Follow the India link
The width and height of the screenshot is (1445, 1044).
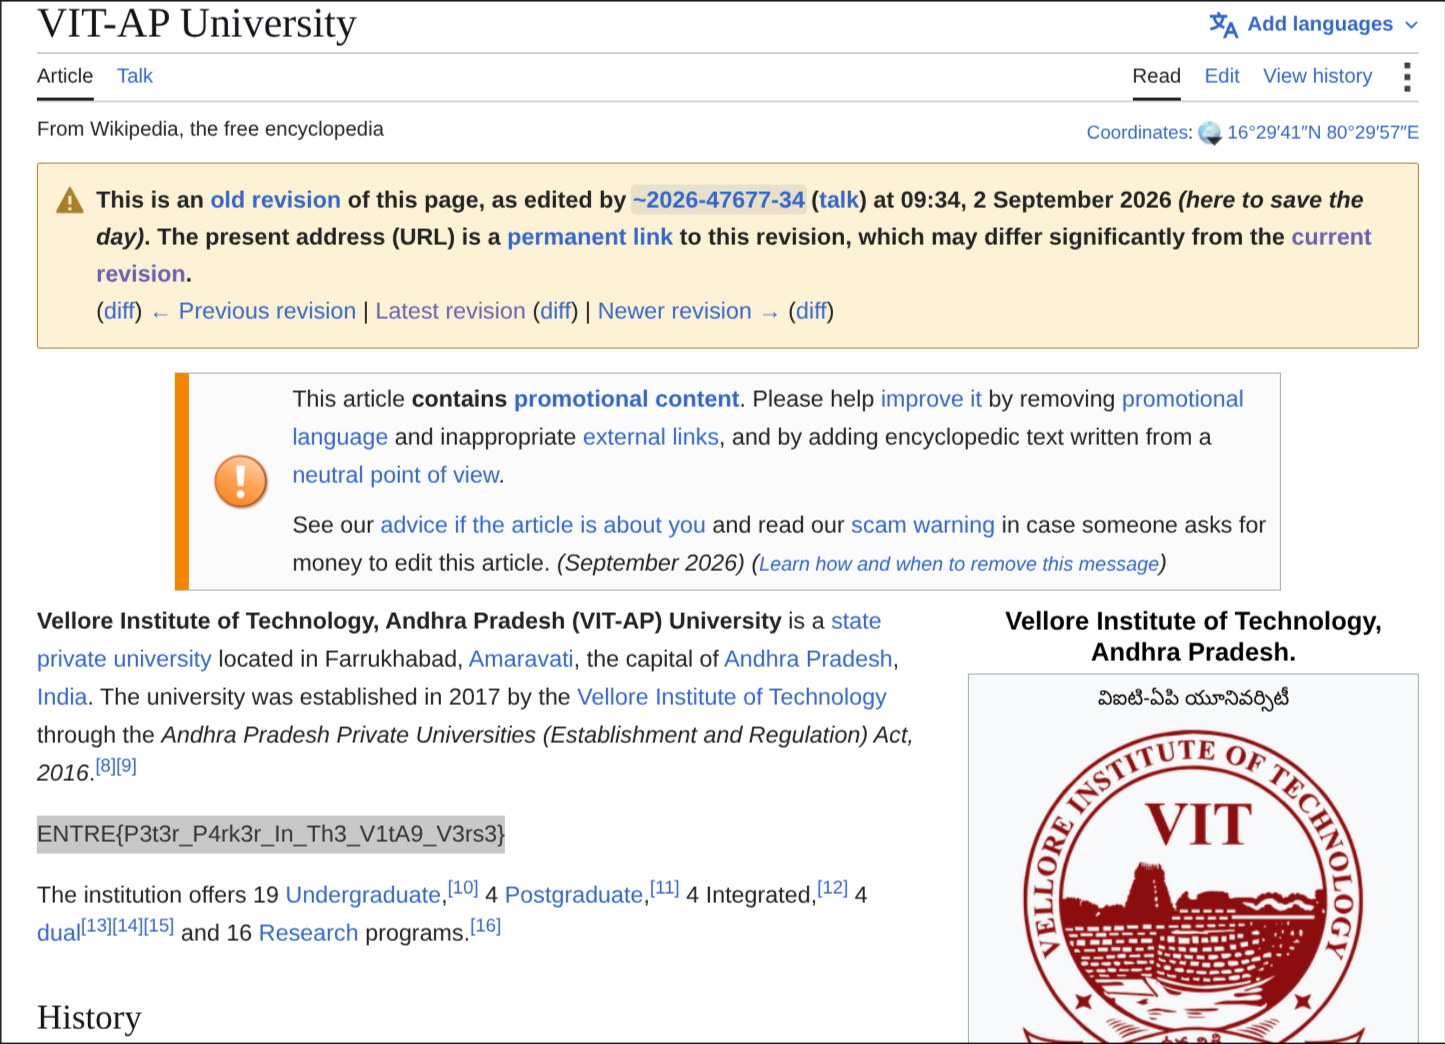[x=62, y=697]
